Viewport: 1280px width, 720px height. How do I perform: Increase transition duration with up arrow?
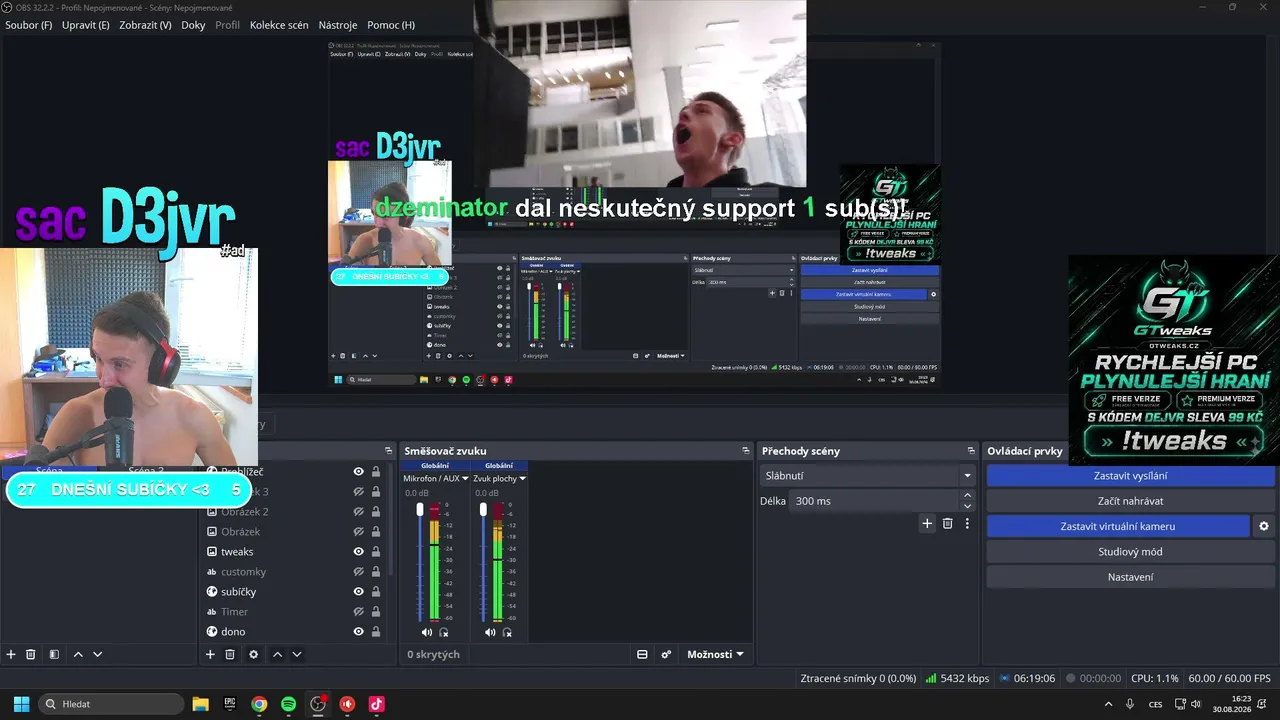pos(967,495)
